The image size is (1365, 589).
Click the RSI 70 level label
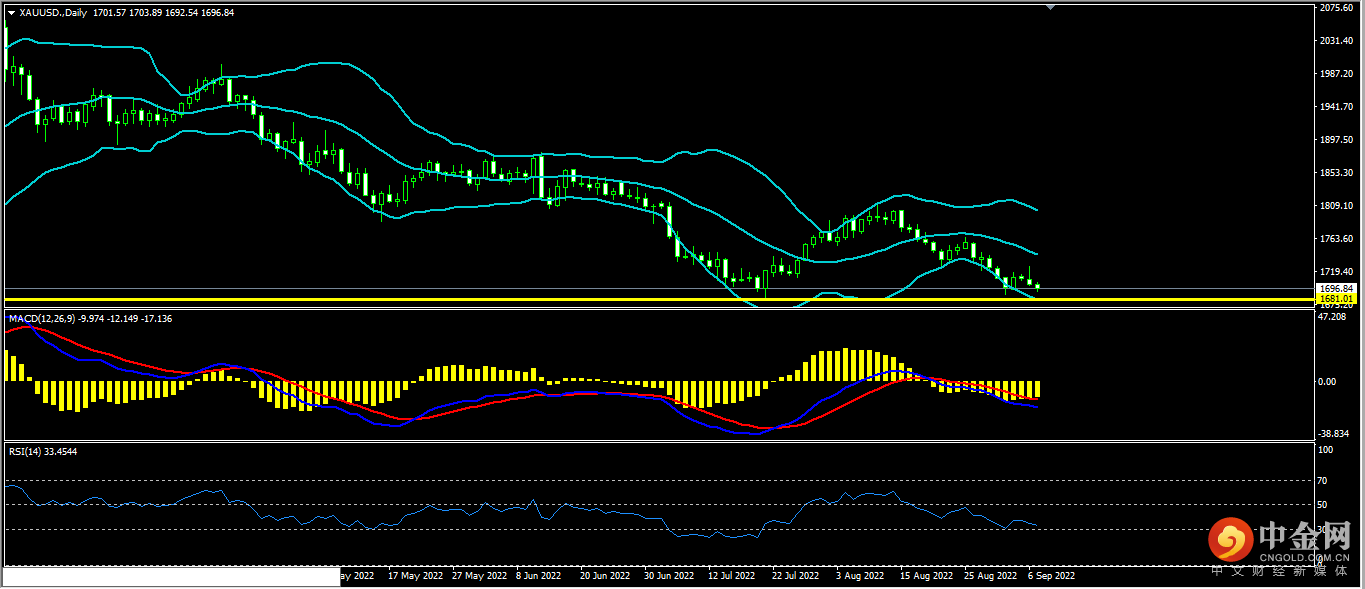pos(1325,480)
